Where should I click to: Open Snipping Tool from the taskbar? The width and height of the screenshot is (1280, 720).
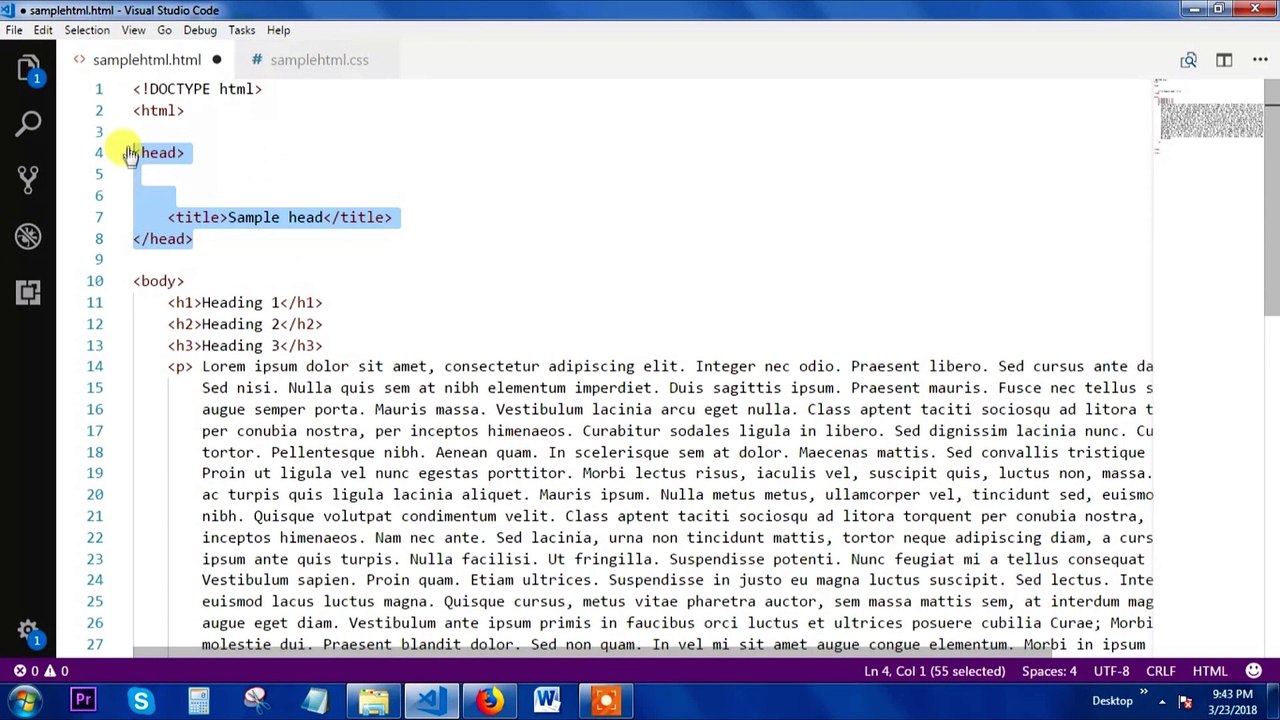[257, 701]
